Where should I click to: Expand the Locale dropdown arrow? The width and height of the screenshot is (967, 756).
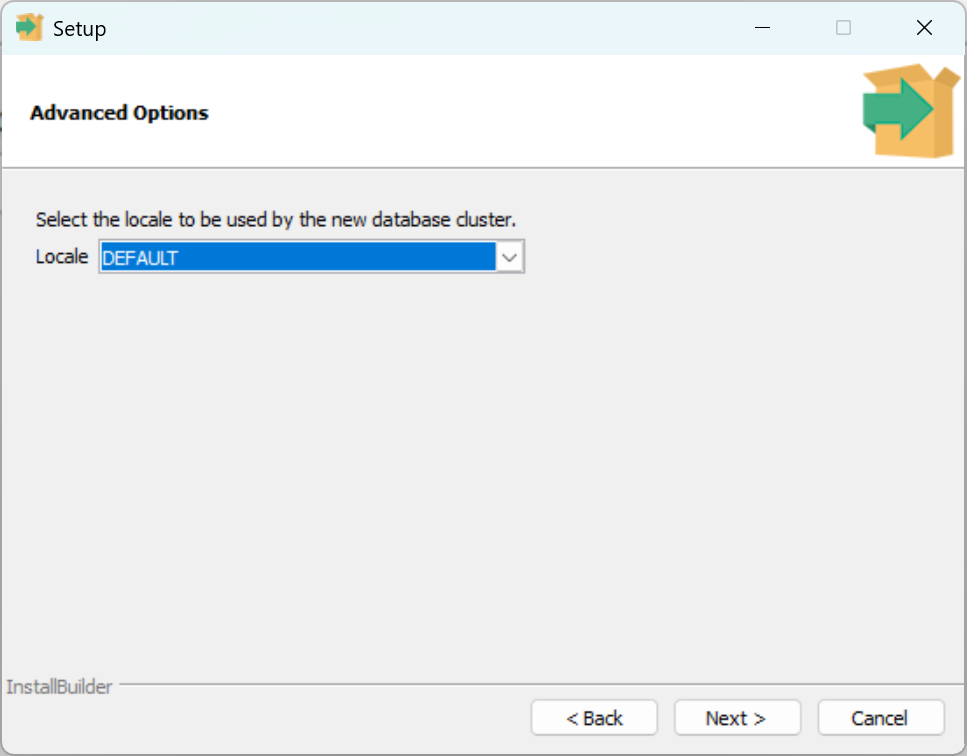coord(510,258)
